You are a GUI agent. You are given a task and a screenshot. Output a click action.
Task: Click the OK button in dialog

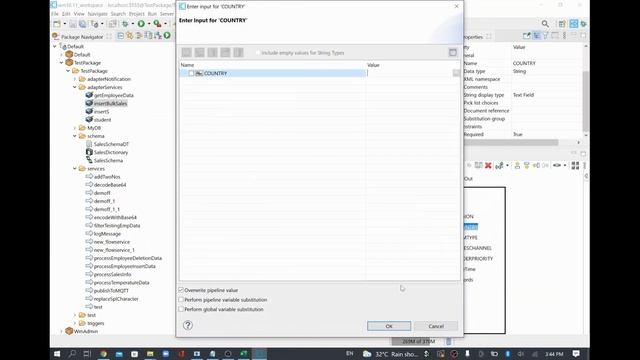click(x=389, y=326)
